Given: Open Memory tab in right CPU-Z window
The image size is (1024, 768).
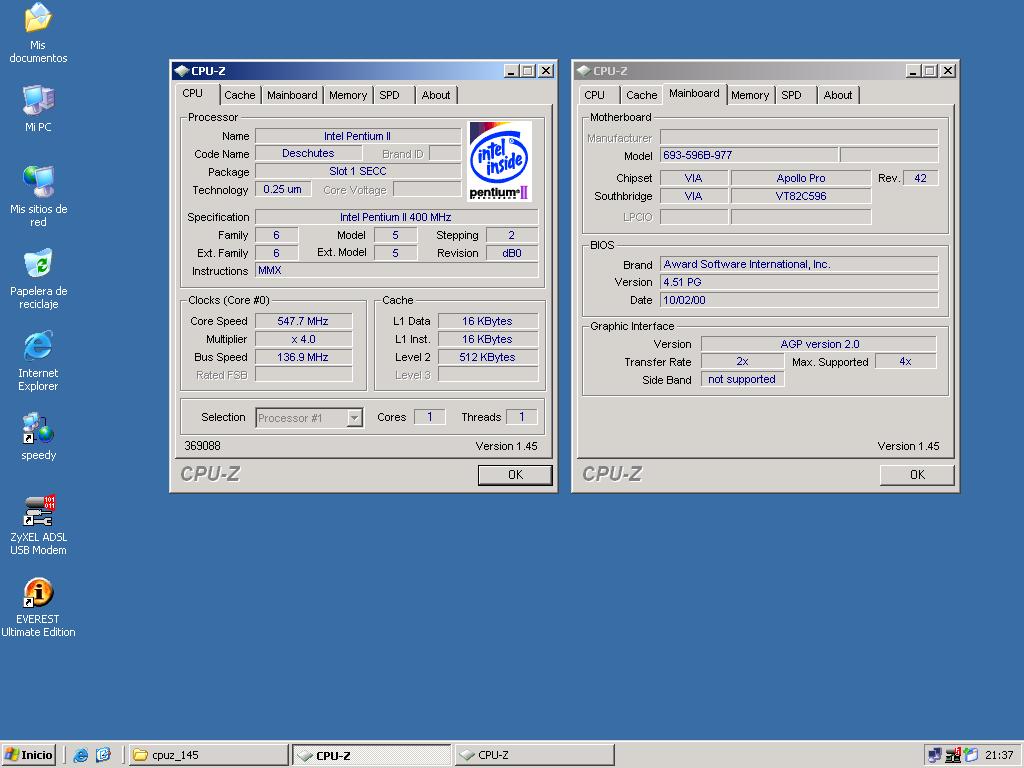Looking at the screenshot, I should point(750,95).
